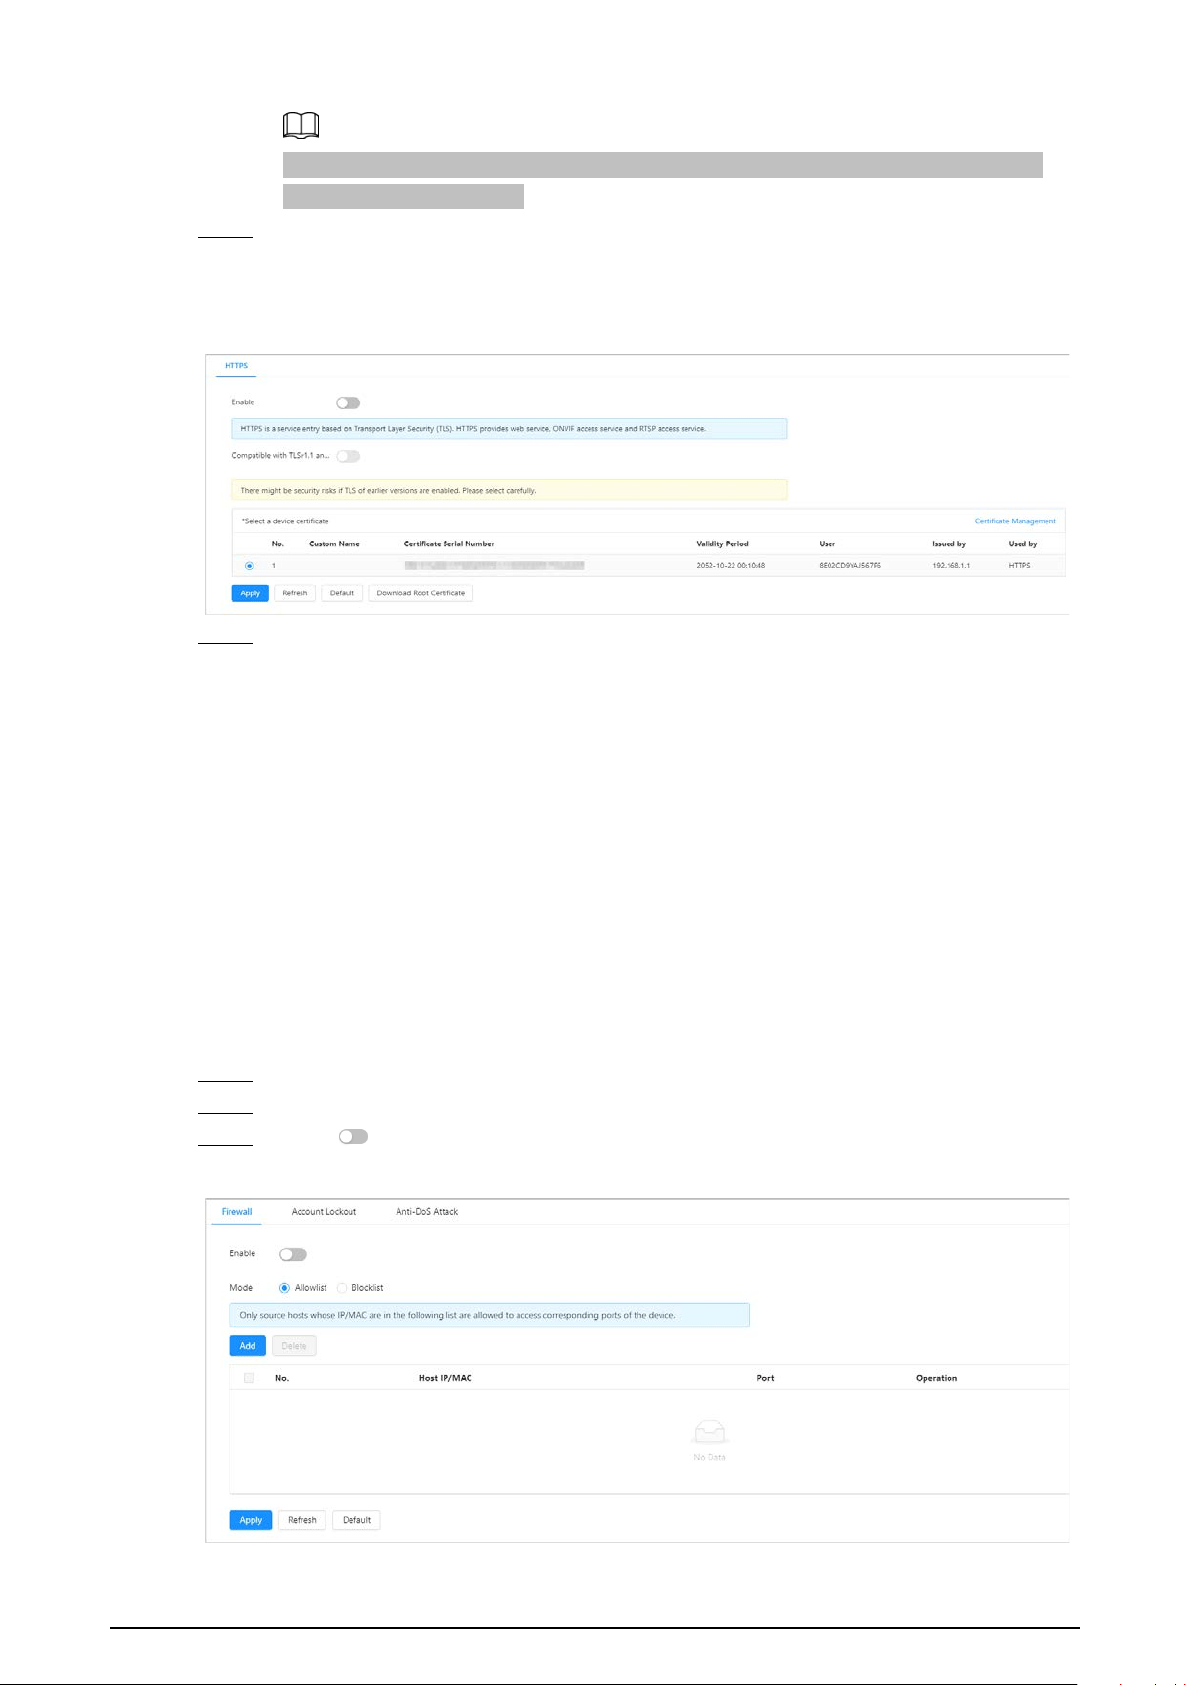Click the 192.168.1.1 issued by cell
Viewport: 1192px width, 1685px height.
951,566
